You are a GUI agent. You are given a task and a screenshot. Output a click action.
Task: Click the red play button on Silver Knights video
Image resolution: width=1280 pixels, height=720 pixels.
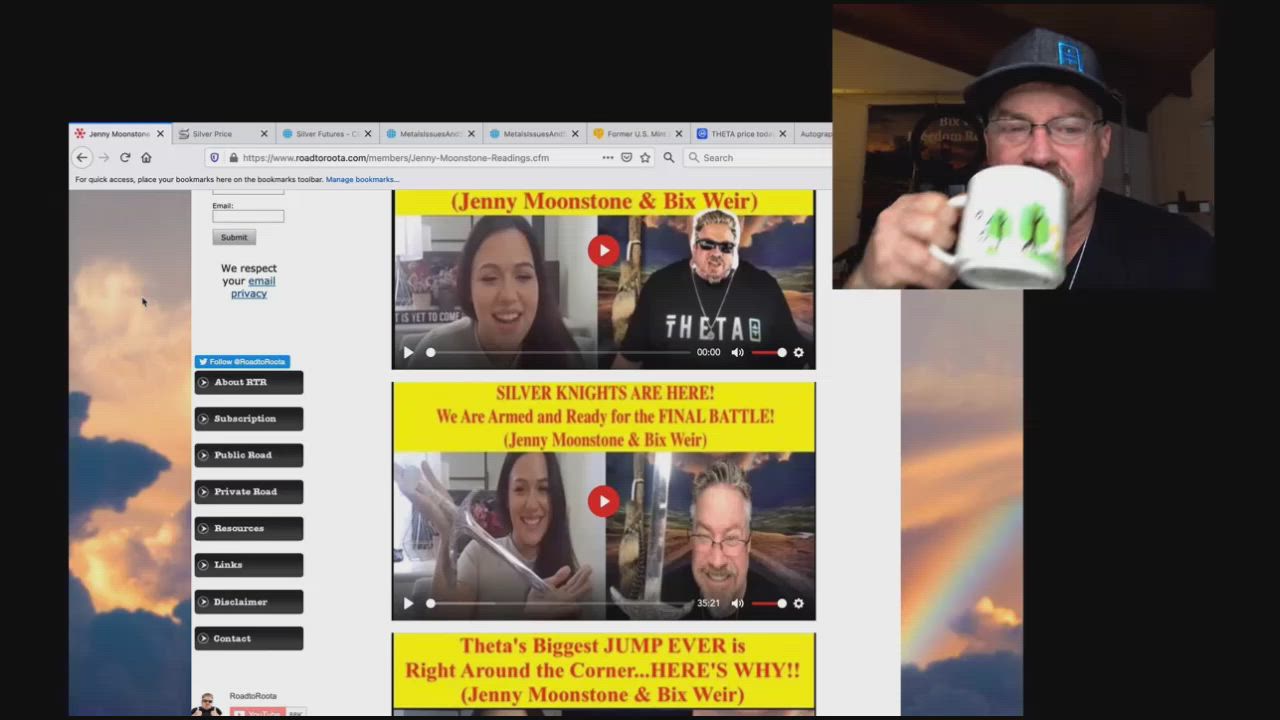603,501
